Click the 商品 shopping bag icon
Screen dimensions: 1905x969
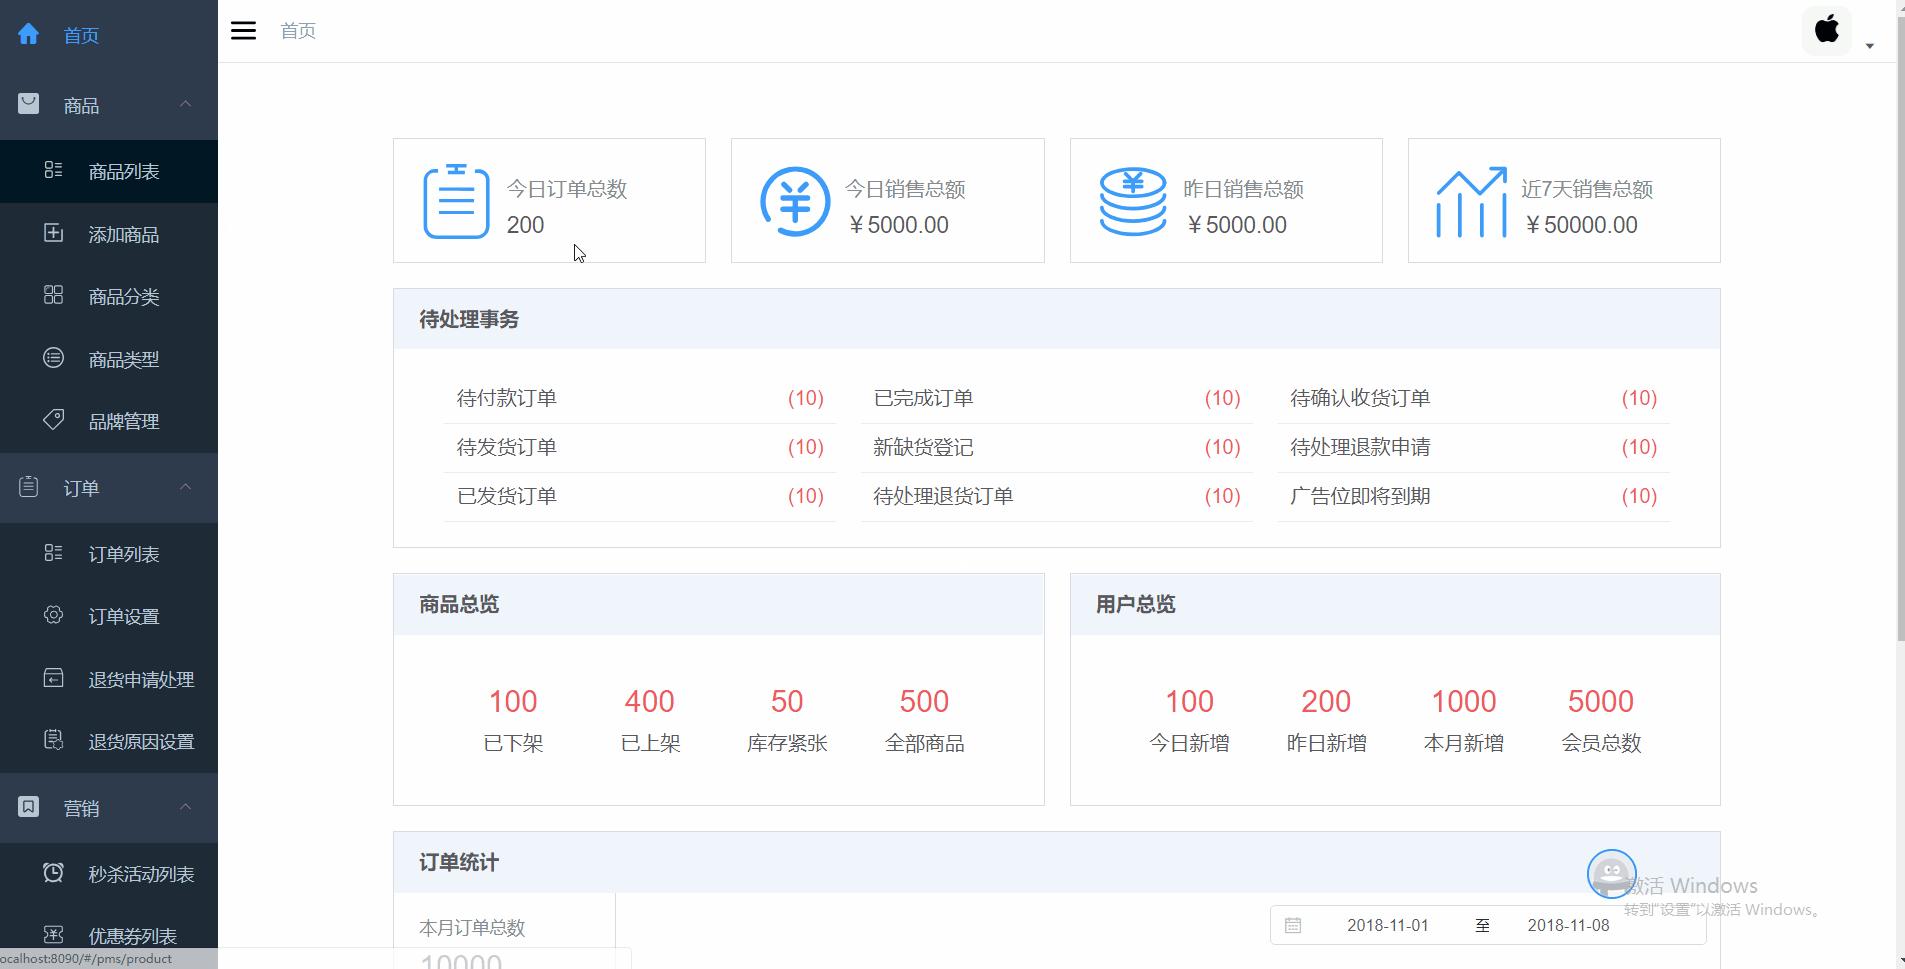(x=28, y=104)
